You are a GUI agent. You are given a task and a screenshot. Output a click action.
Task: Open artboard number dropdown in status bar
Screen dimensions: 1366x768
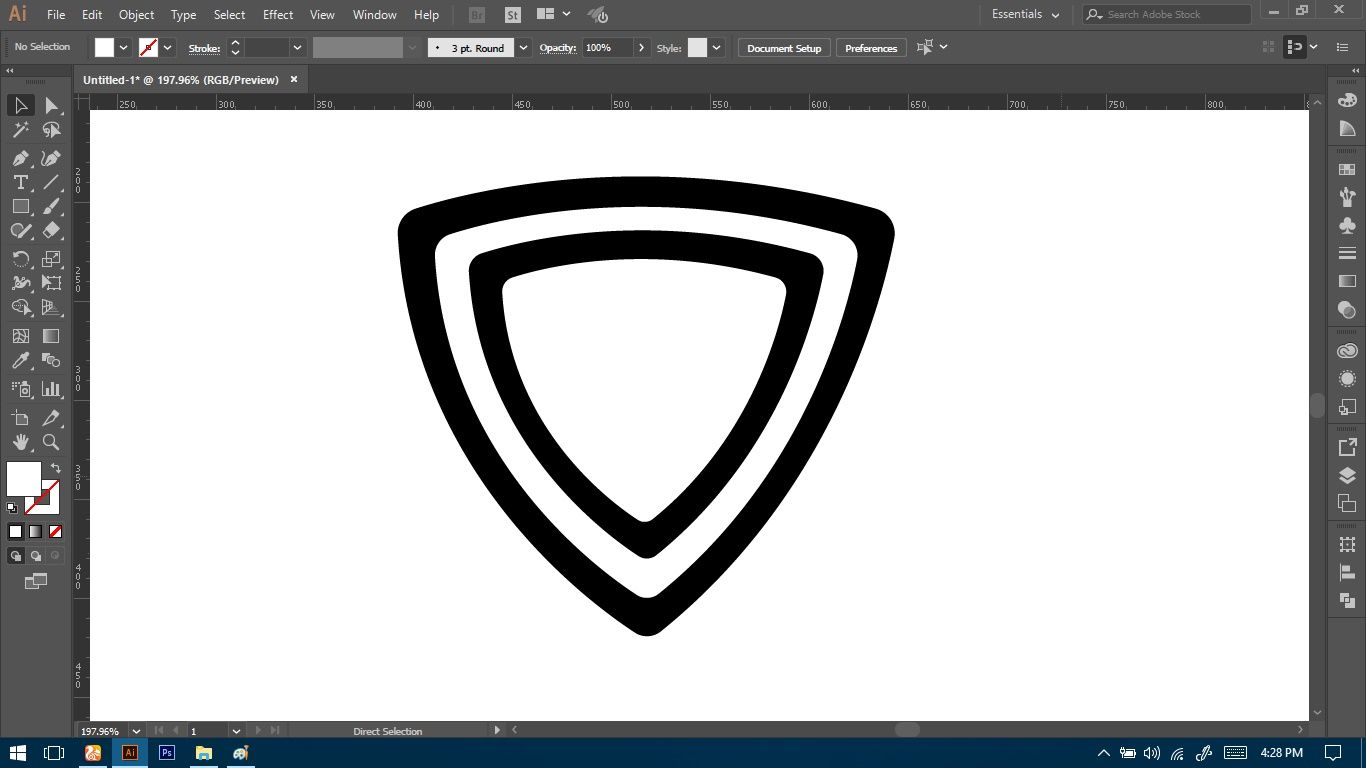(237, 731)
